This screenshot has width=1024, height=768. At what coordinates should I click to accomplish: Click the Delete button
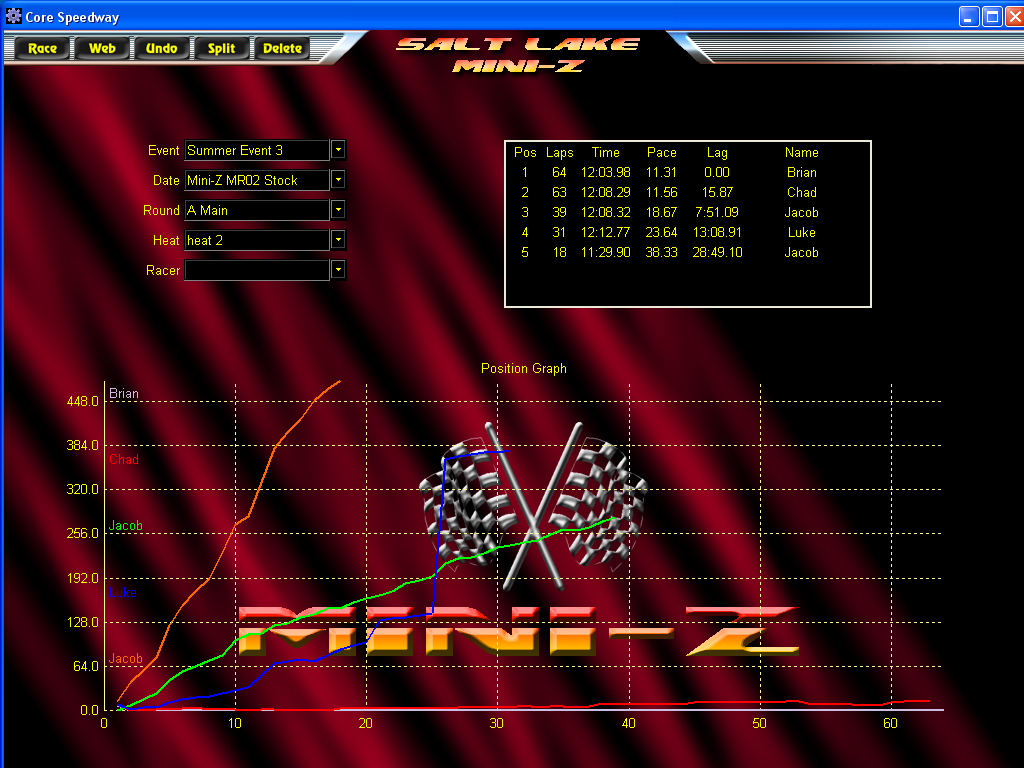click(x=282, y=48)
